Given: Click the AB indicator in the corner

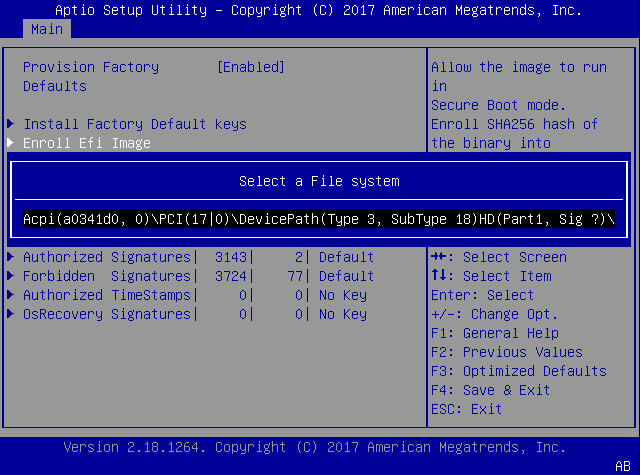Looking at the screenshot, I should point(623,466).
